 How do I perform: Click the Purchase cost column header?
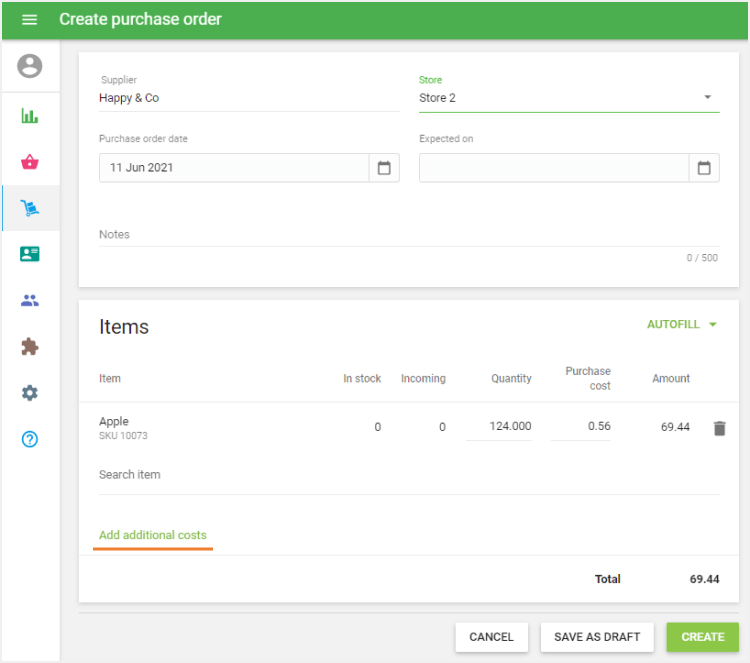[588, 378]
